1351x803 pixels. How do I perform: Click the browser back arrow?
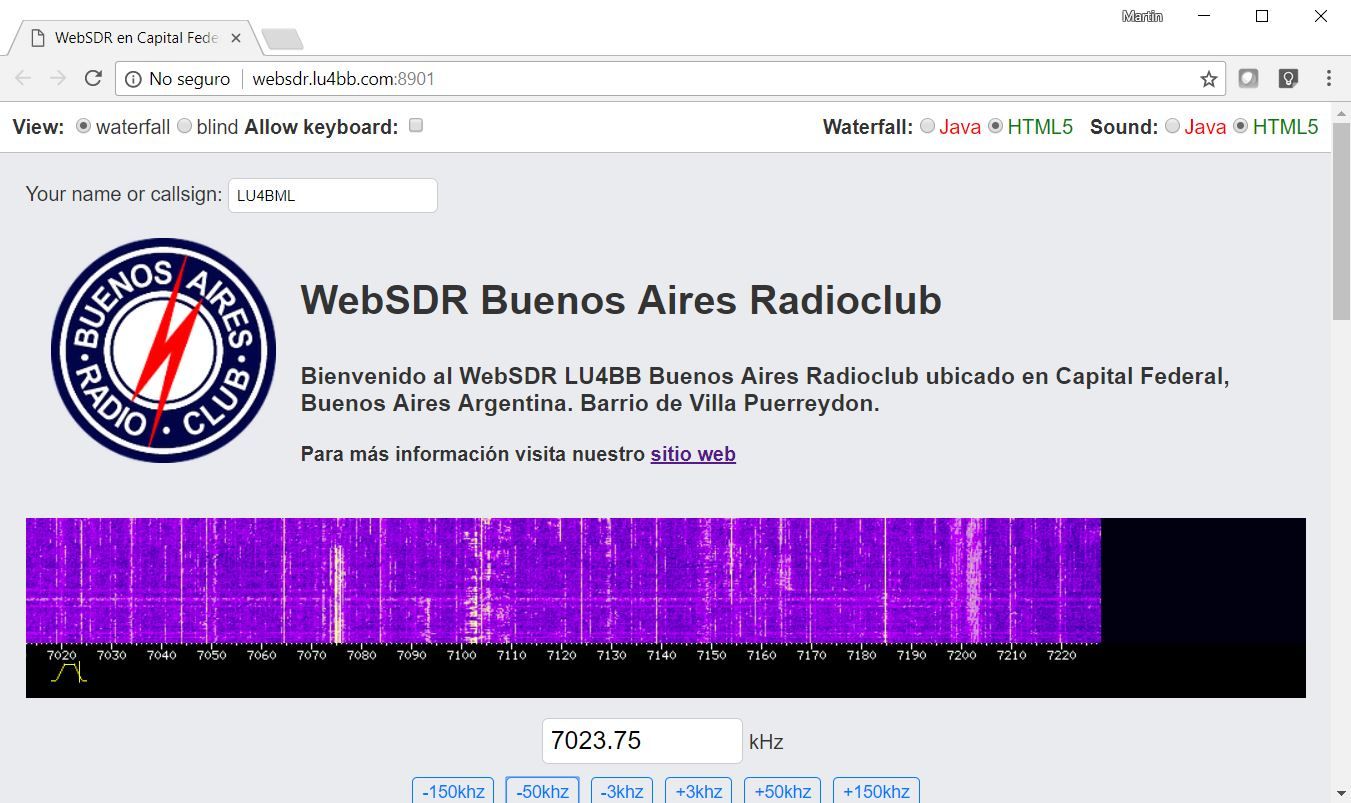(x=24, y=79)
